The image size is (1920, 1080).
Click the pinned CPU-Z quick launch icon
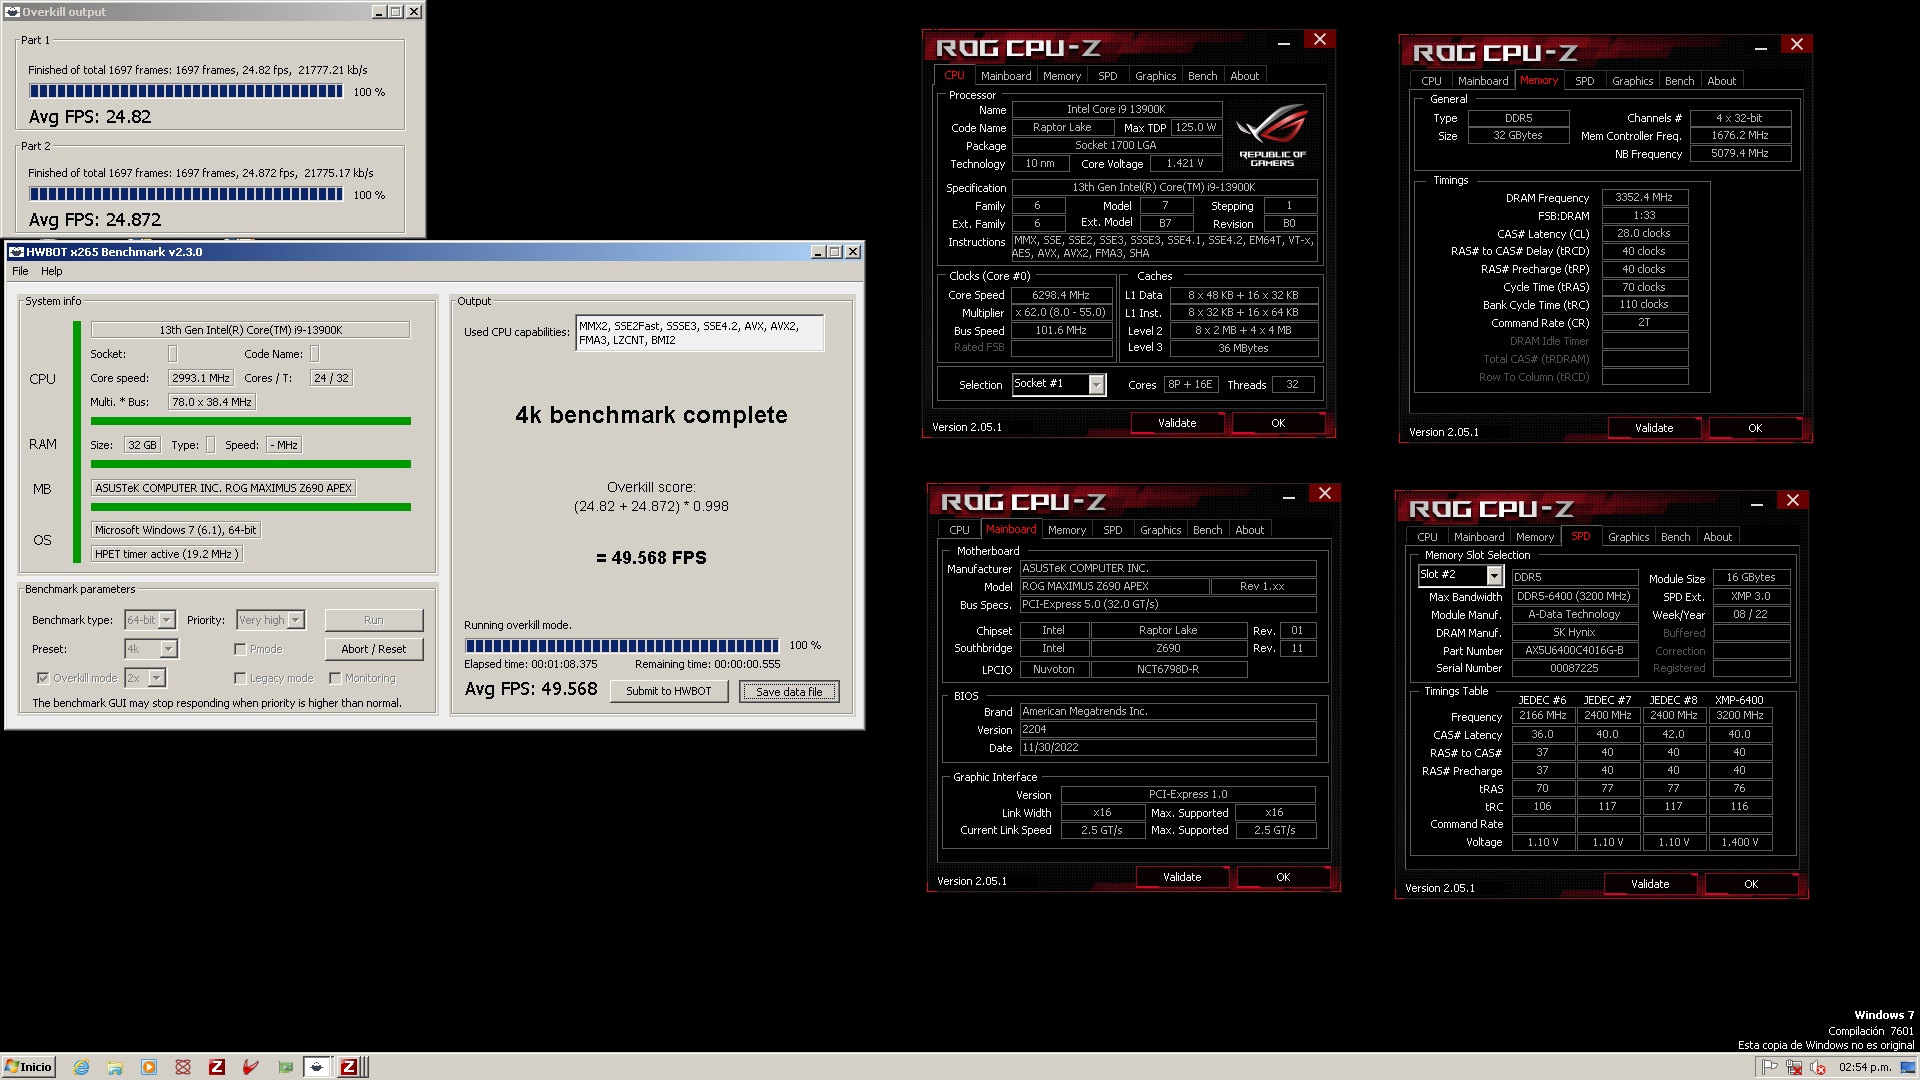pyautogui.click(x=217, y=1067)
